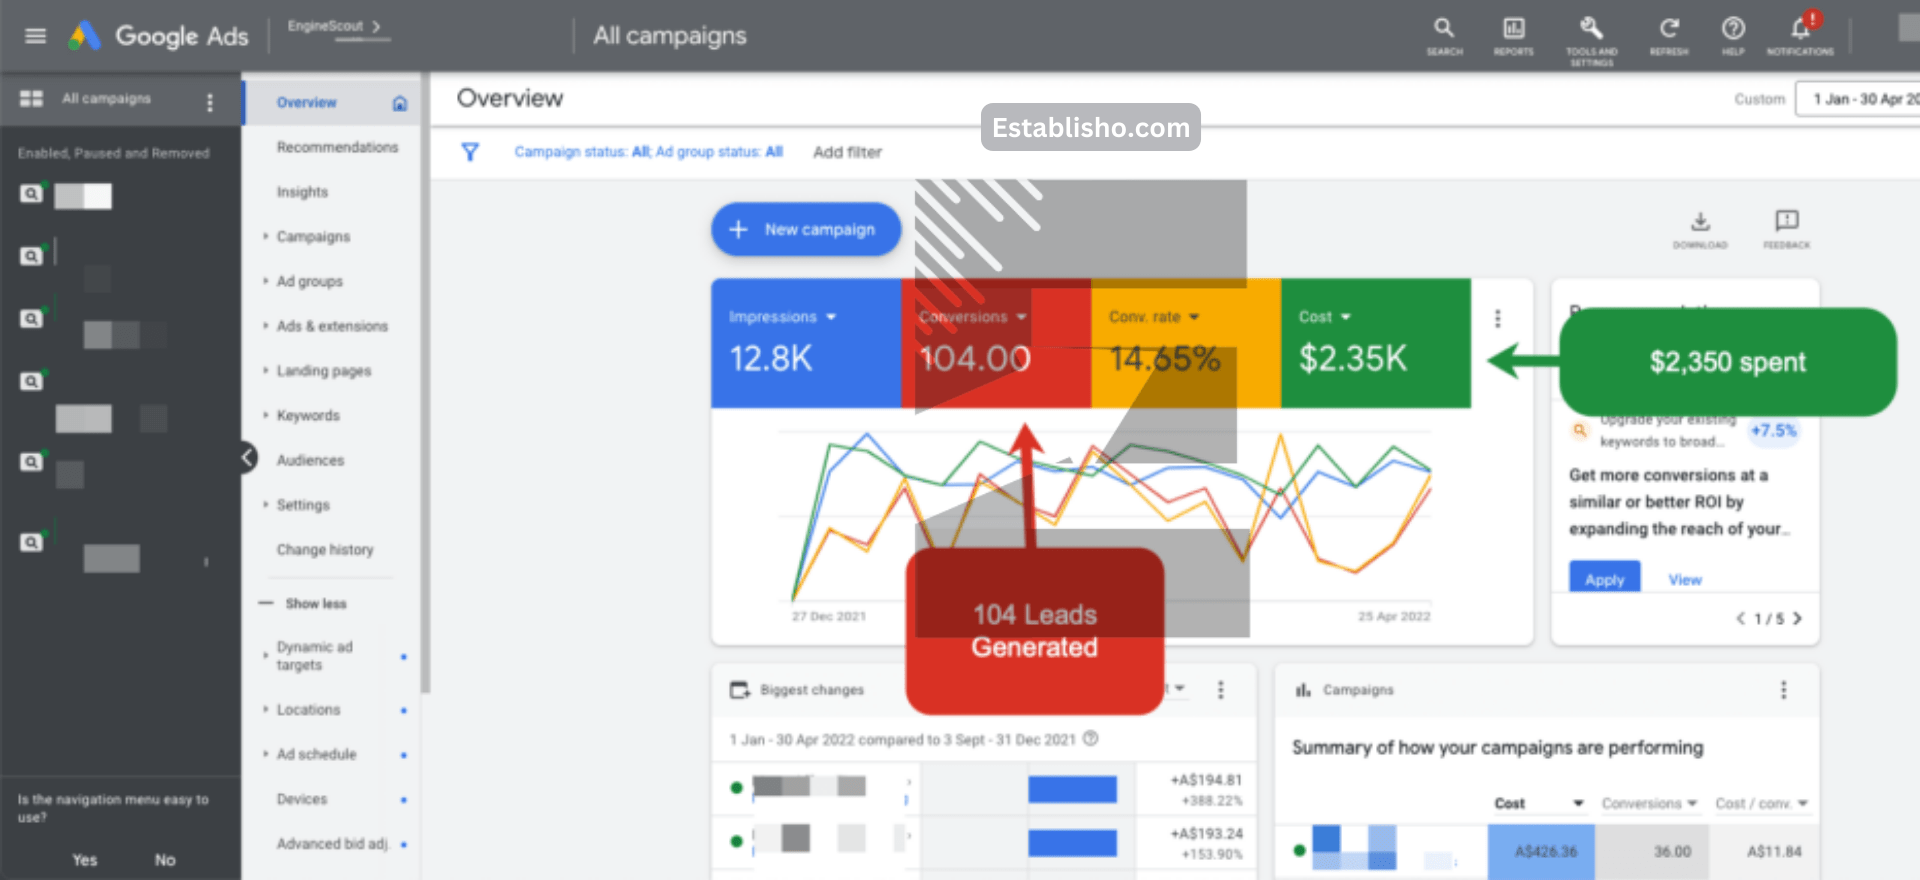Collapse the menu with Show less
The width and height of the screenshot is (1920, 880).
point(315,604)
